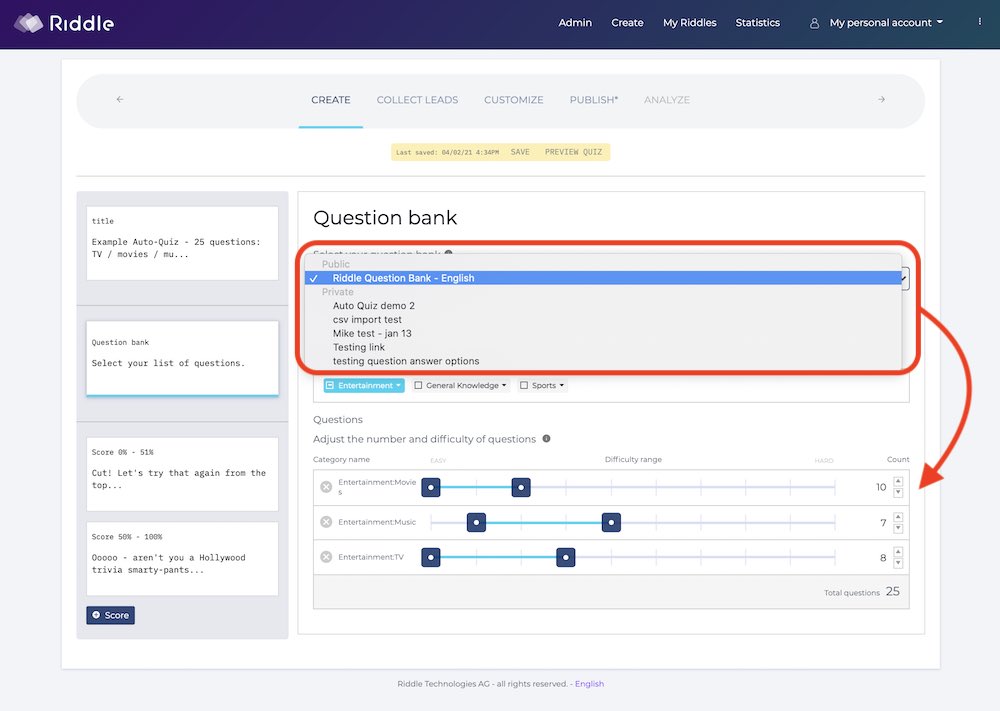The image size is (1000, 711).
Task: Tick the Sports checkbox
Action: click(524, 385)
